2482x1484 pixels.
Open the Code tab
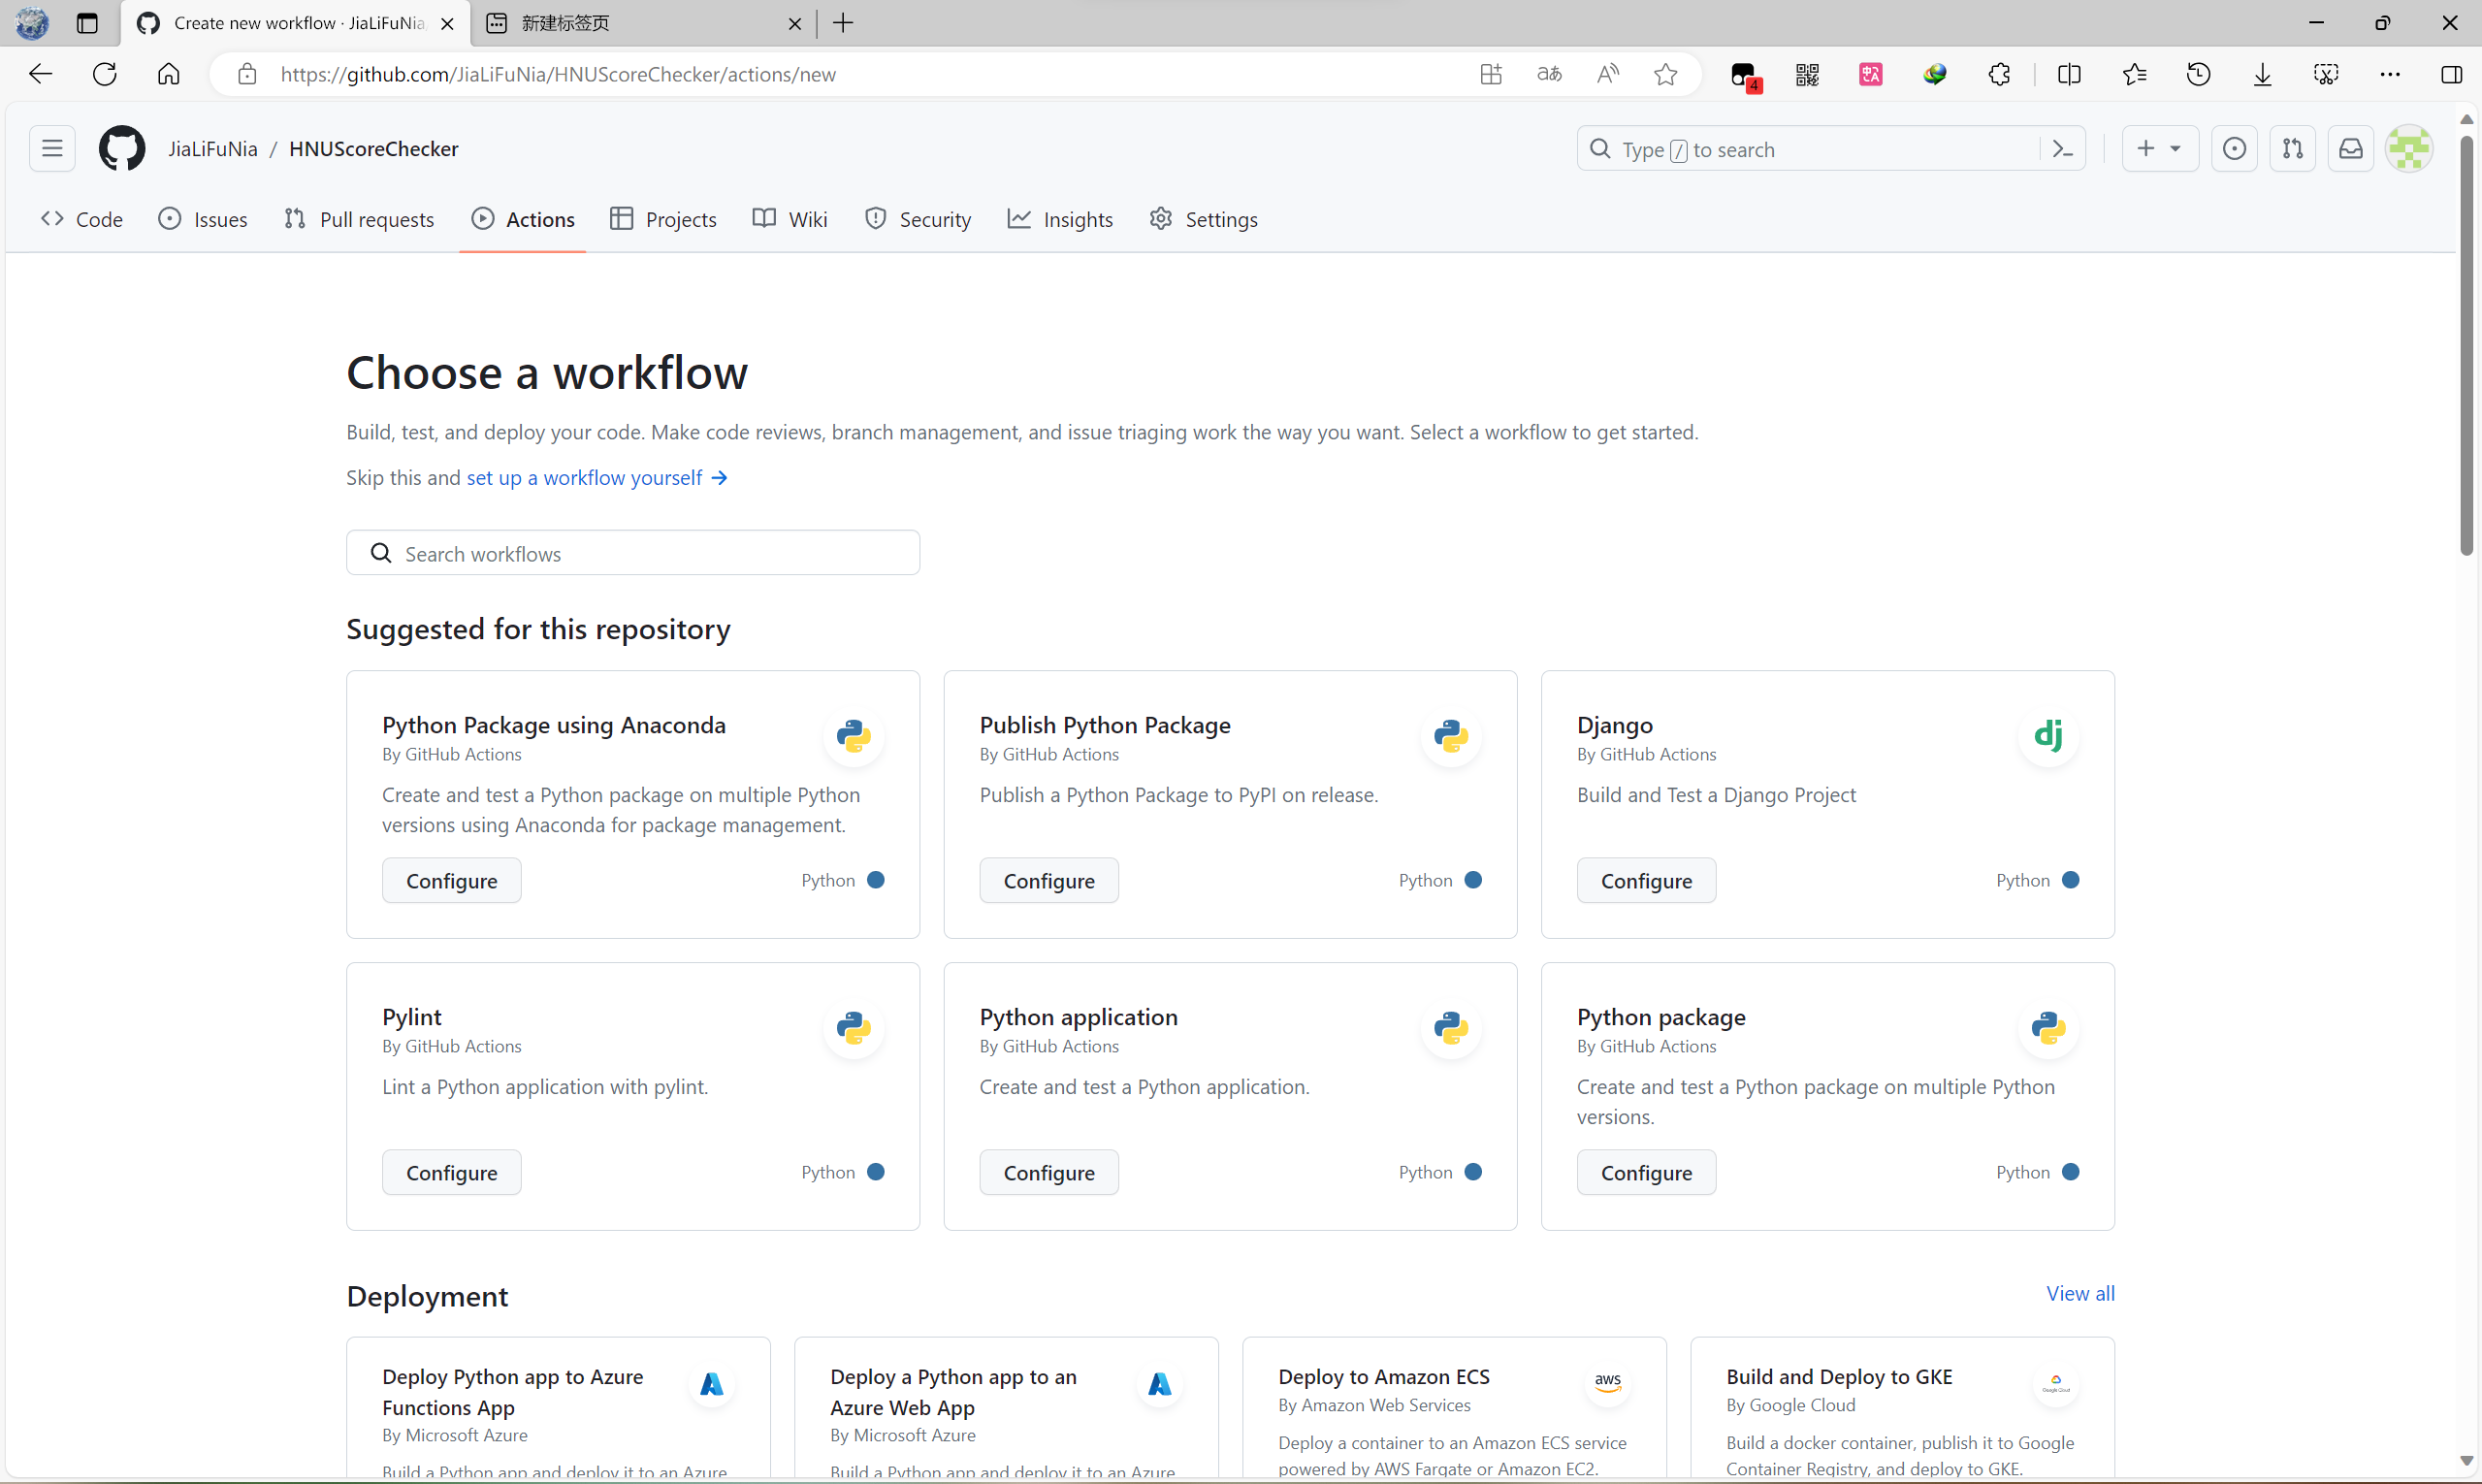pos(82,219)
